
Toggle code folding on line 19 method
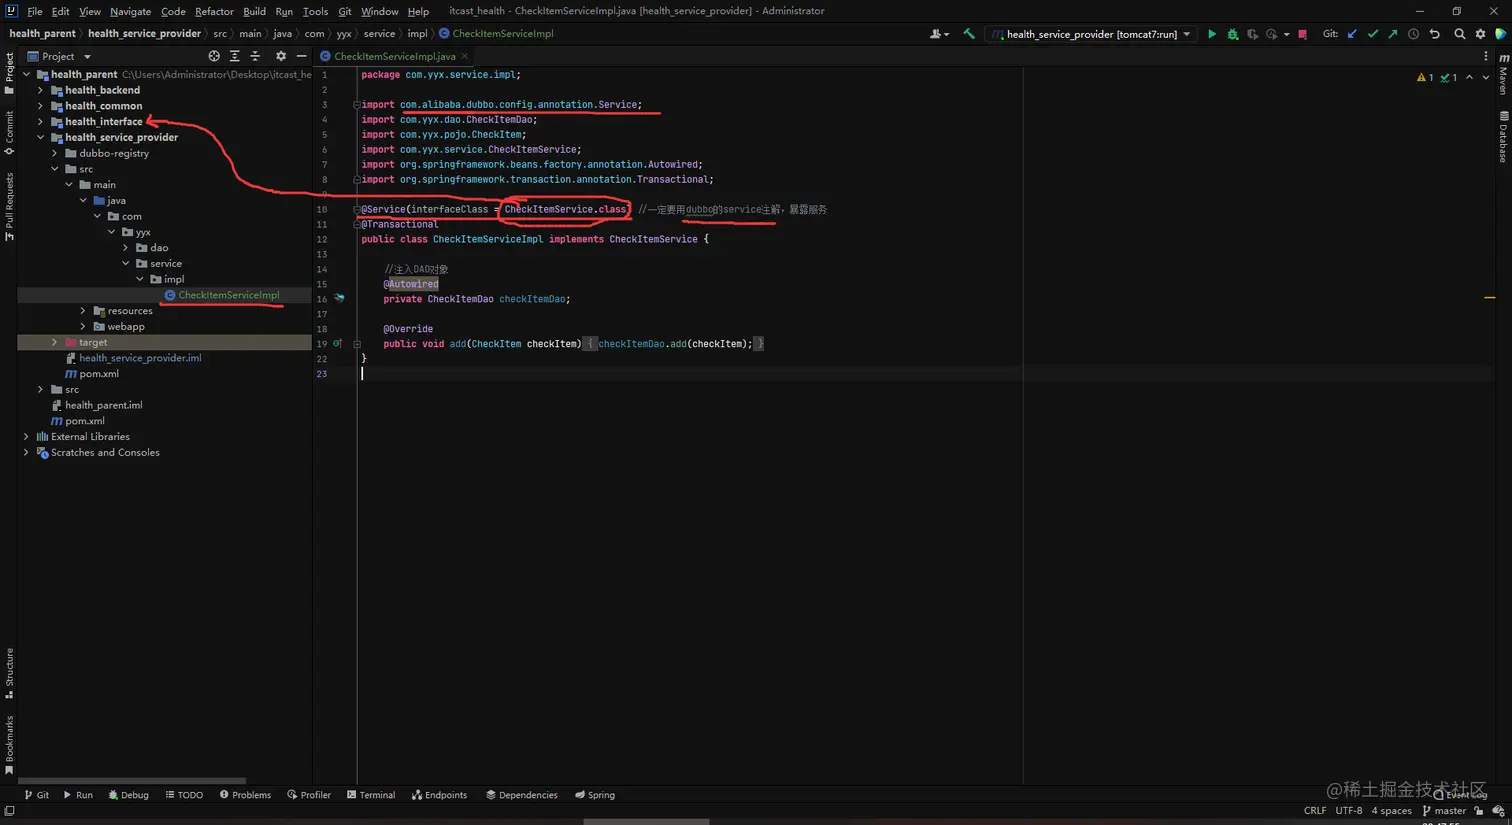pyautogui.click(x=357, y=344)
